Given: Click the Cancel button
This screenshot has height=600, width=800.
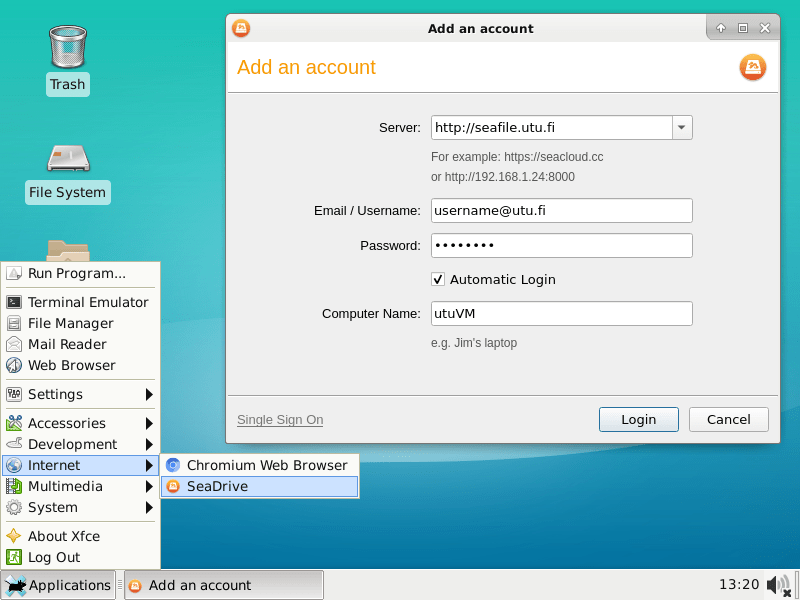Looking at the screenshot, I should point(729,419).
